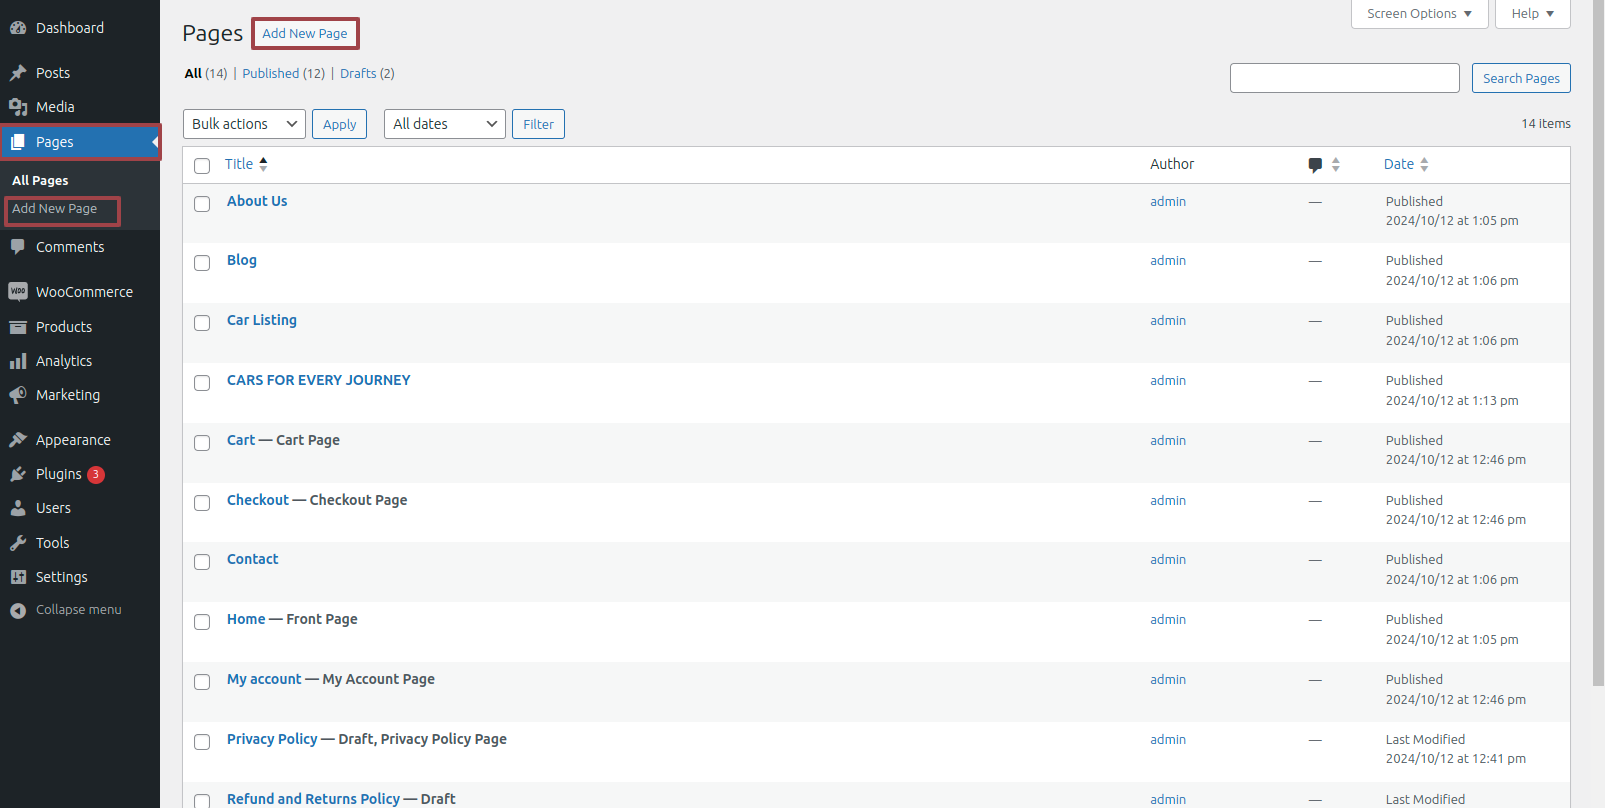
Task: Click the Media library icon
Action: pos(18,107)
